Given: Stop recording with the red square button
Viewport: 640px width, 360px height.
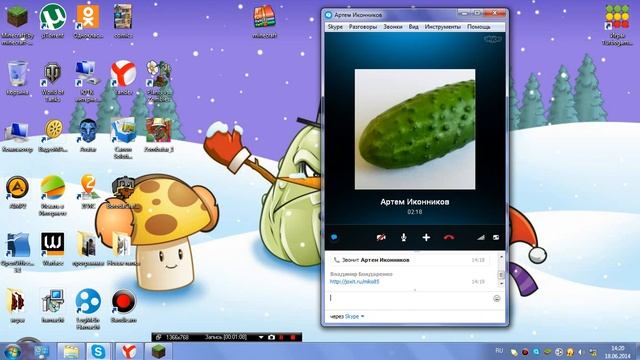Looking at the screenshot, I should (x=293, y=338).
